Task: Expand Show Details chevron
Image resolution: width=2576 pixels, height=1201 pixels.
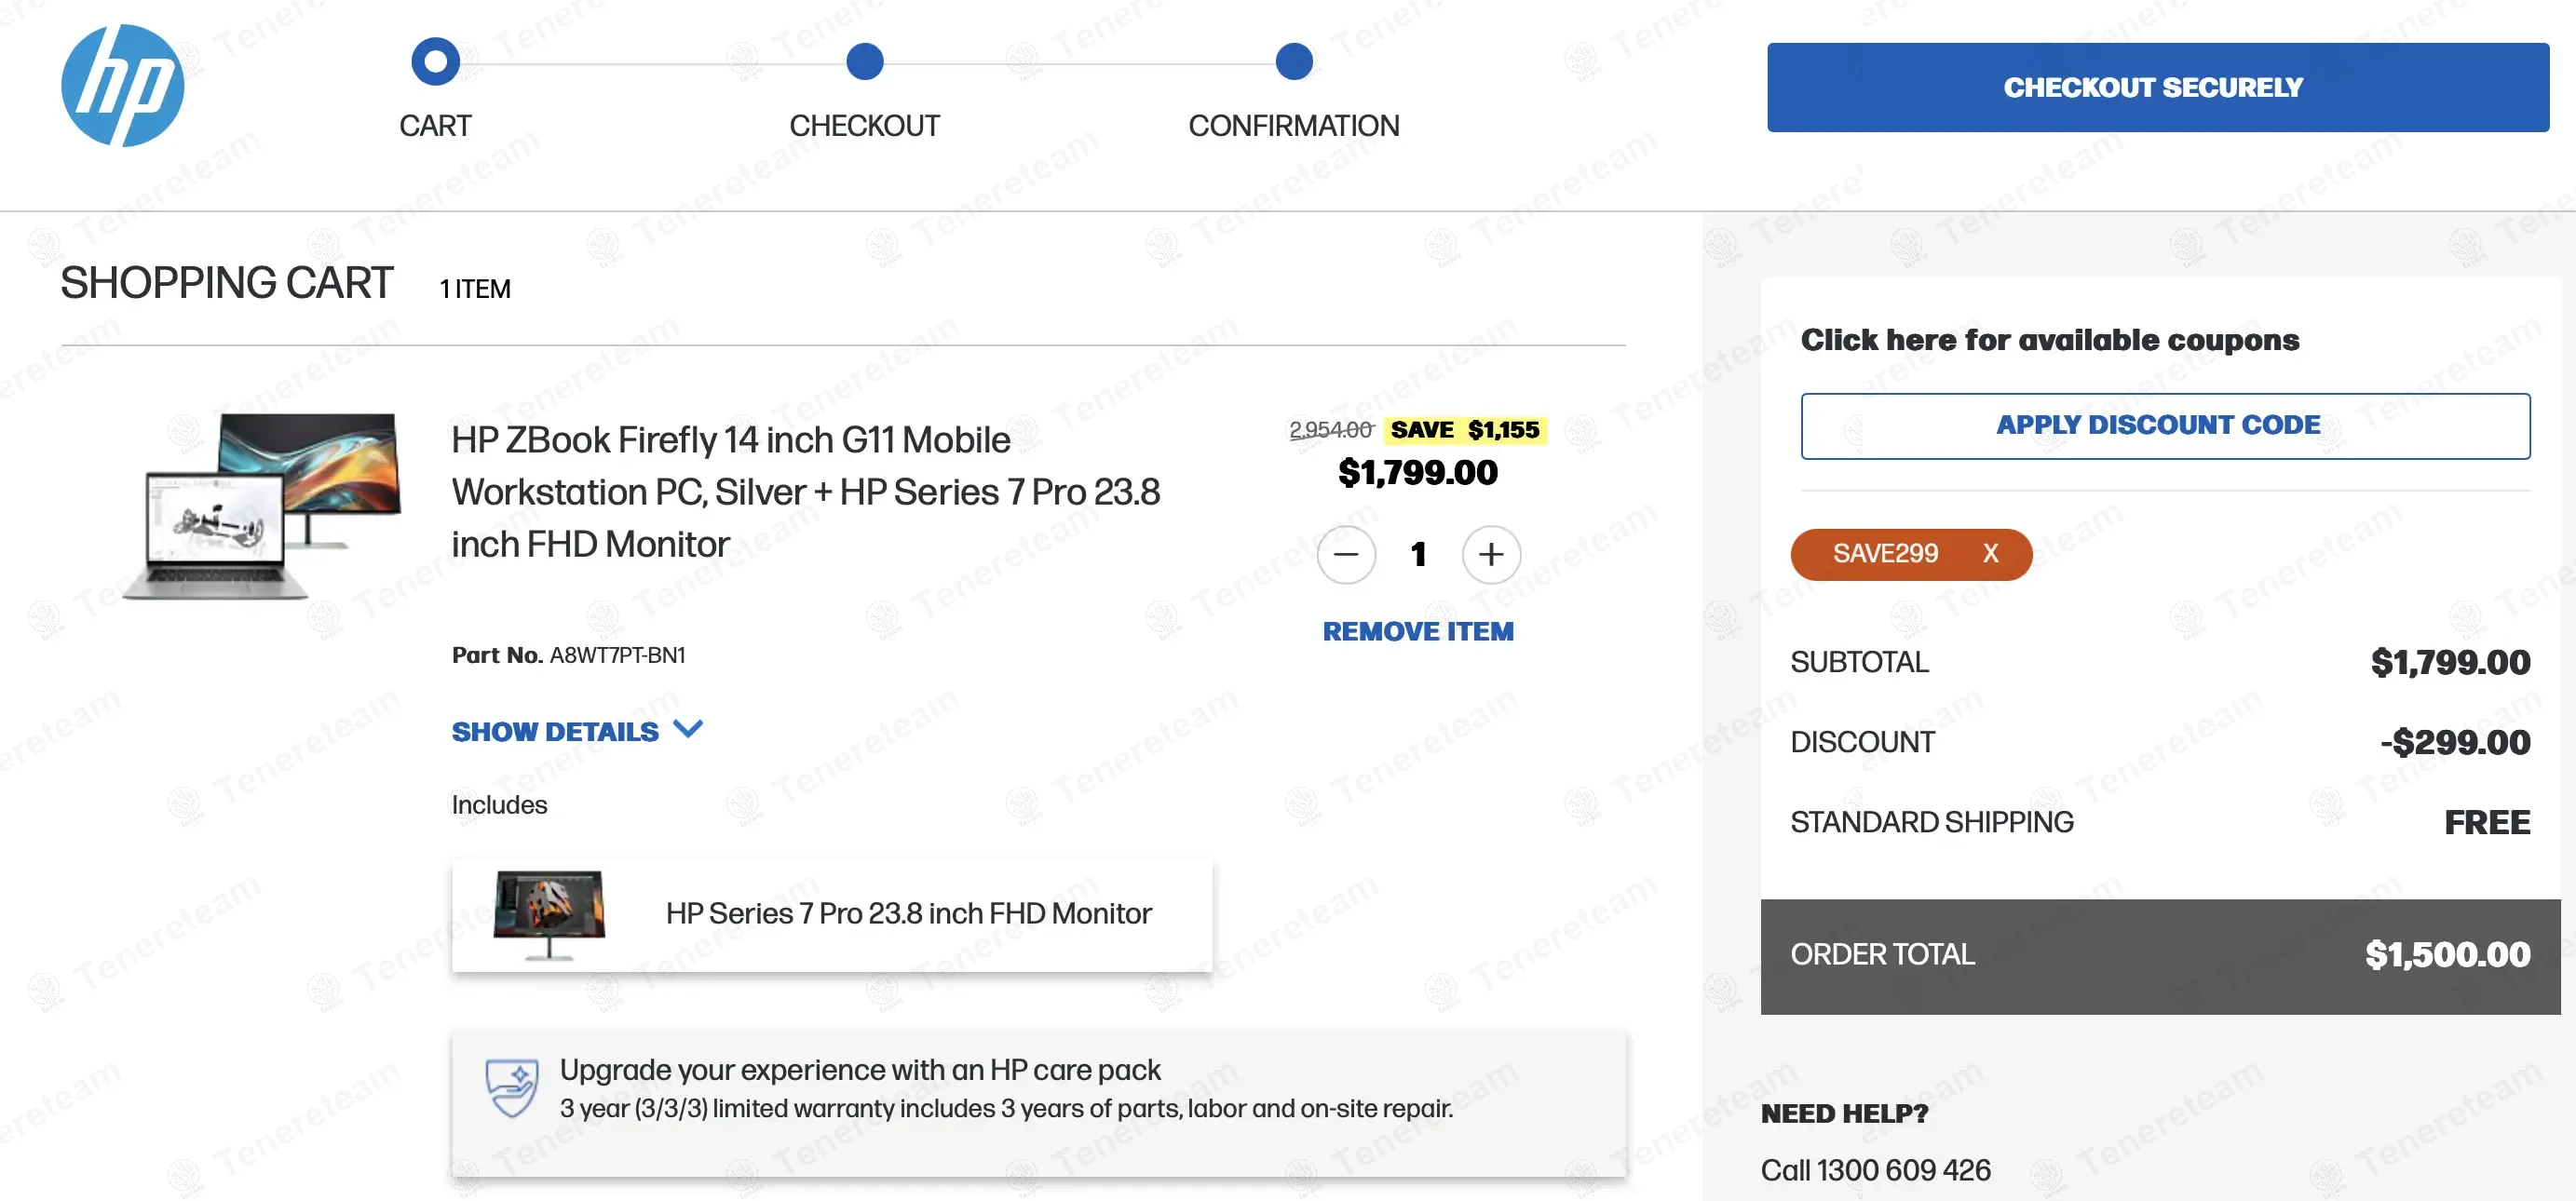Action: (x=688, y=729)
